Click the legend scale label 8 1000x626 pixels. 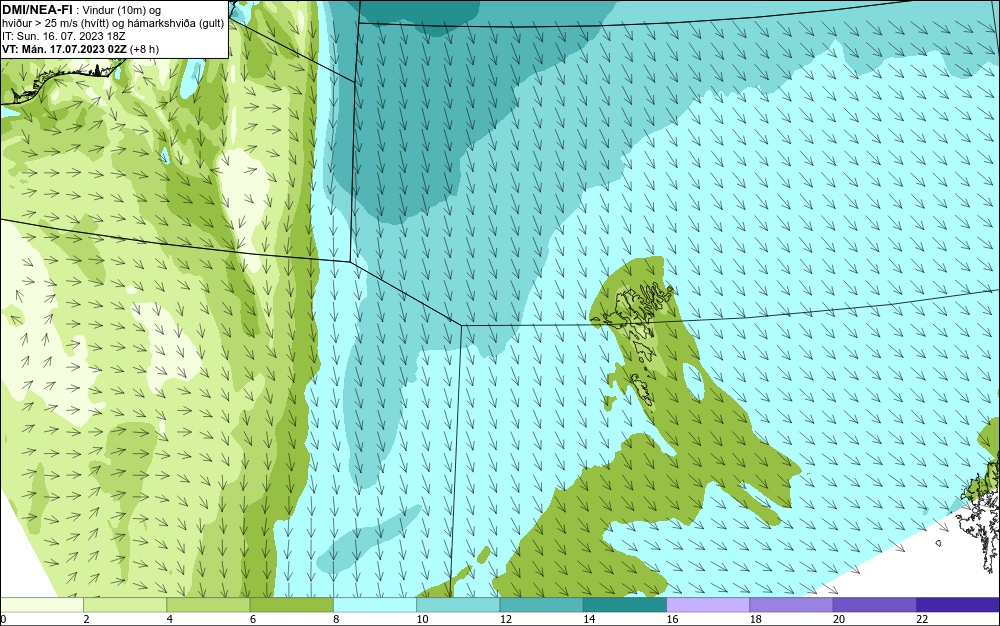click(336, 619)
